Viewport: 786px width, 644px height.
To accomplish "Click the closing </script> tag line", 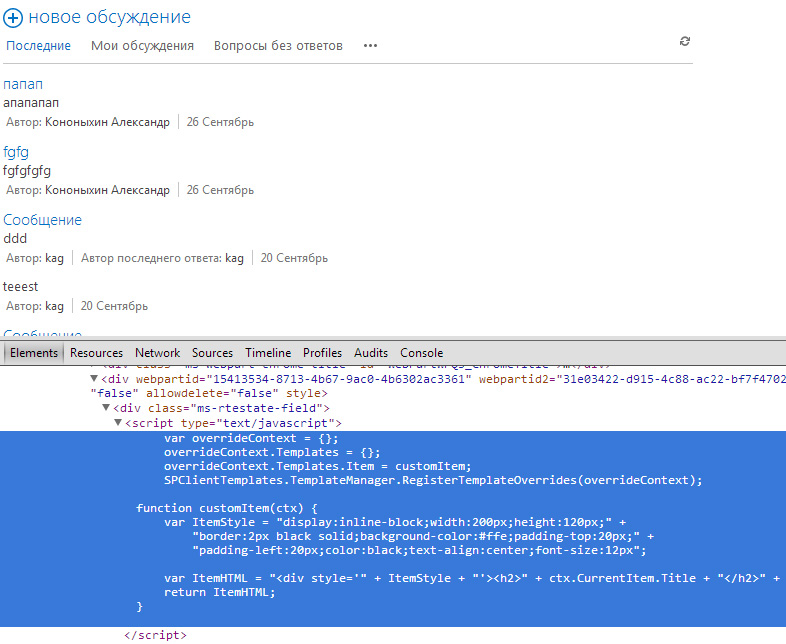I will 155,635.
